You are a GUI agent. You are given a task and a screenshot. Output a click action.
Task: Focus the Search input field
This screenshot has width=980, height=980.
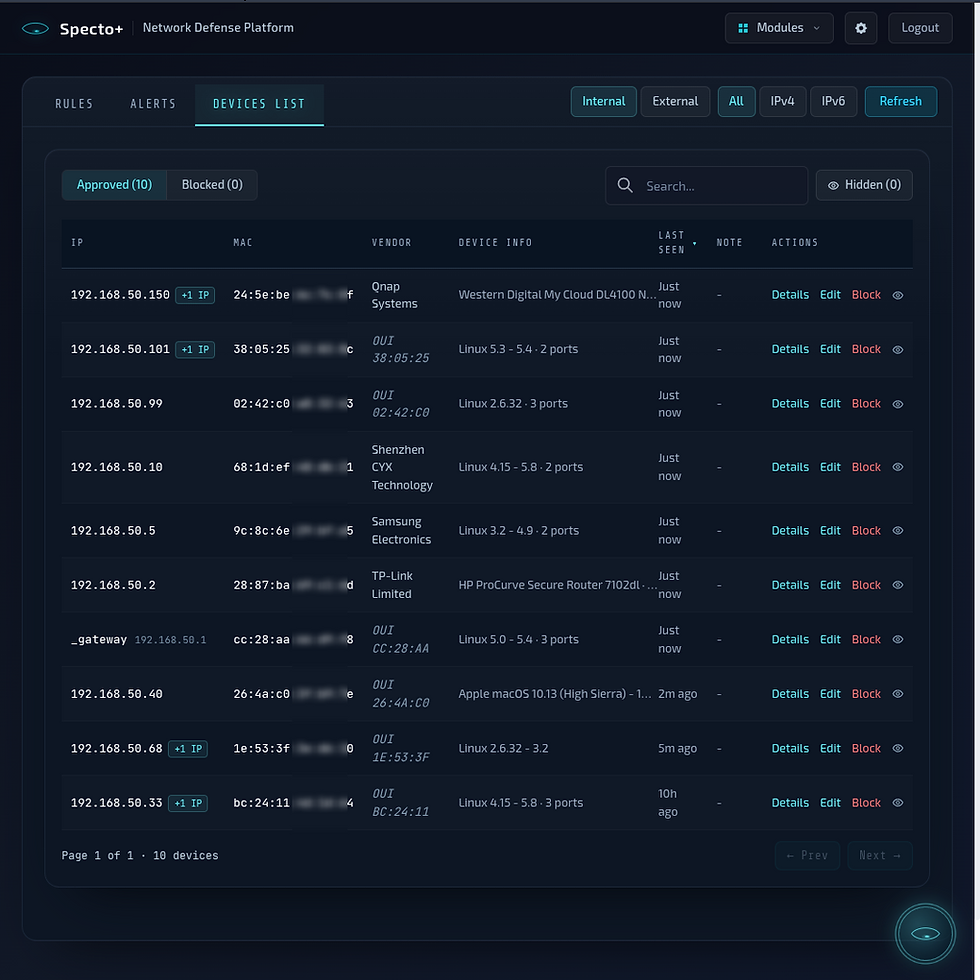(706, 186)
